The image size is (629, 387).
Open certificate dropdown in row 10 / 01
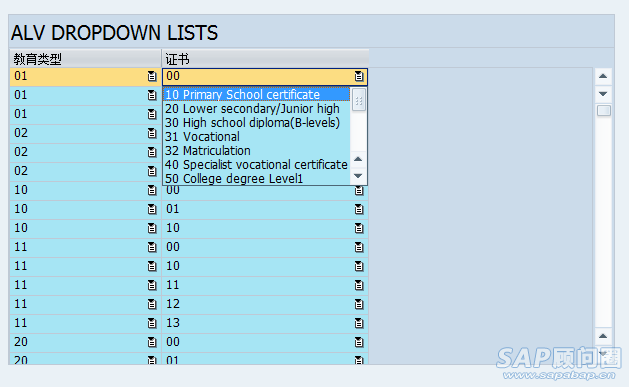359,209
